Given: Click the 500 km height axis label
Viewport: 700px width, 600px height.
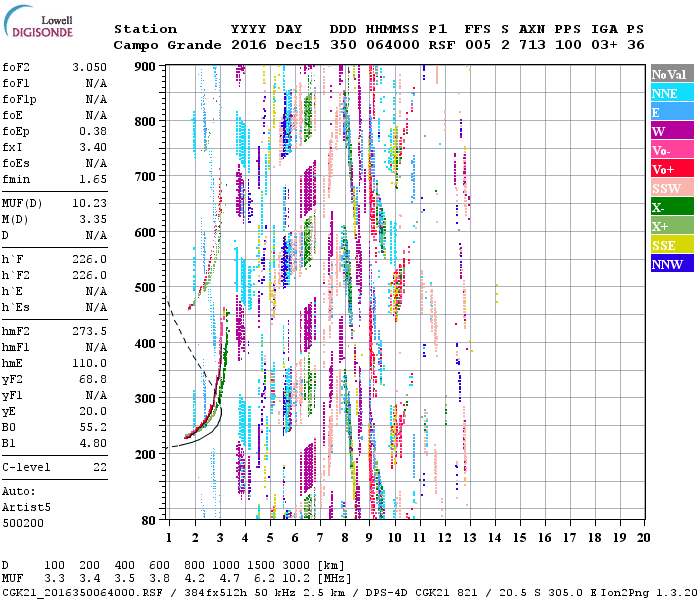Looking at the screenshot, I should (x=145, y=288).
